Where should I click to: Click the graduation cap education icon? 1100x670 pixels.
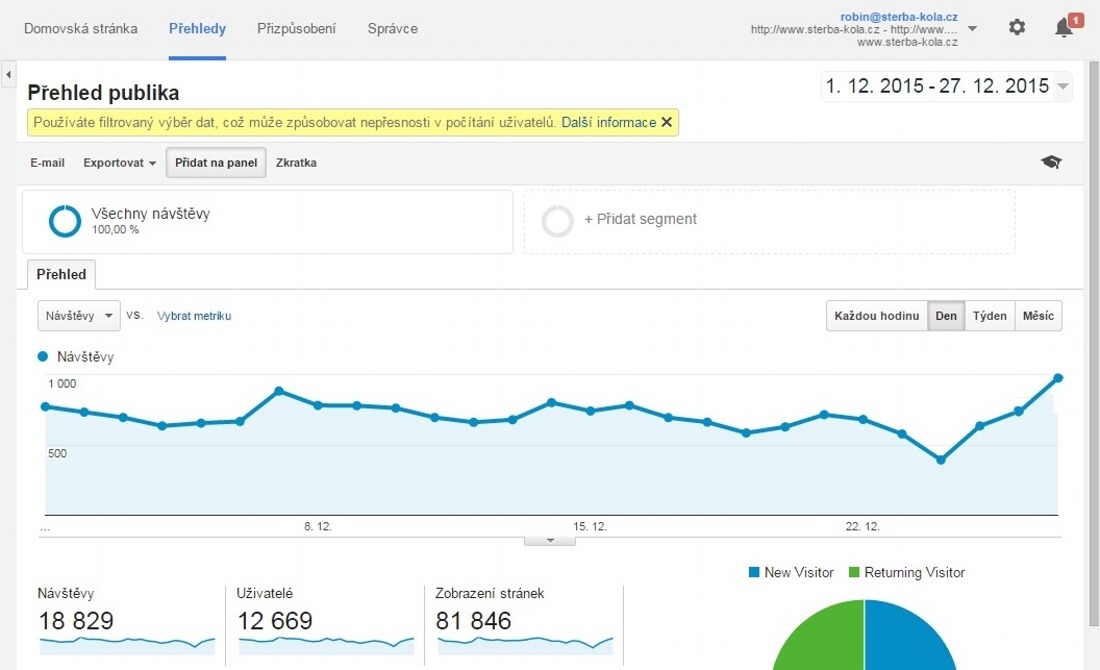(1051, 162)
